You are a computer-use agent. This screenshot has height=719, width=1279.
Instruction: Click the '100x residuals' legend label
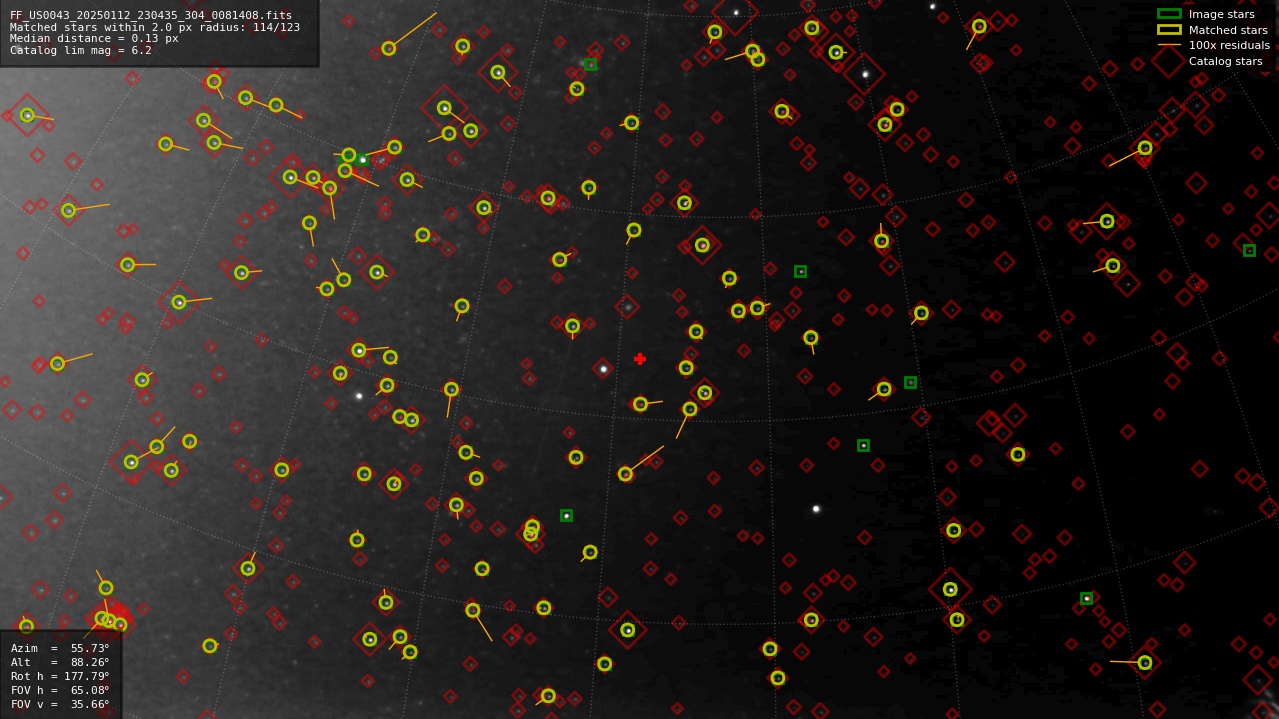1229,45
